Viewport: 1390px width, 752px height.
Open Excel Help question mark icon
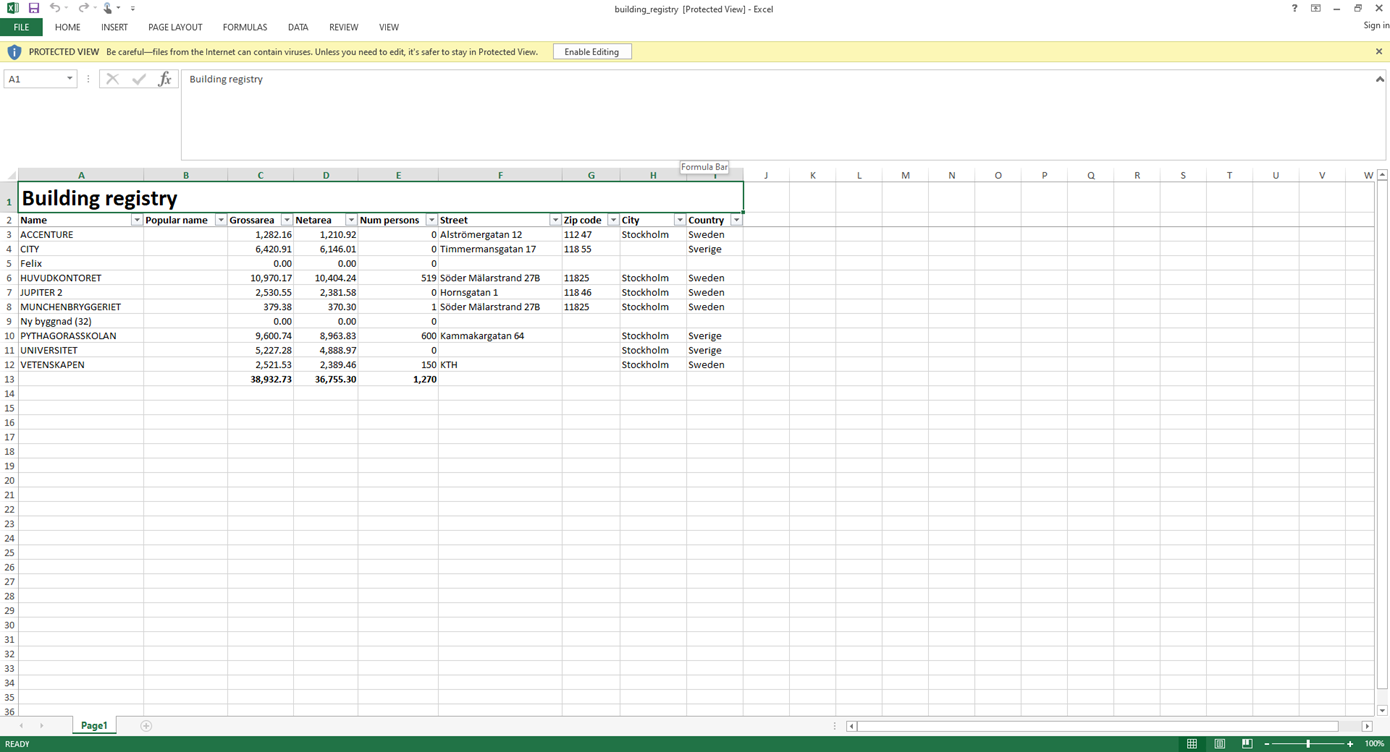(1294, 8)
